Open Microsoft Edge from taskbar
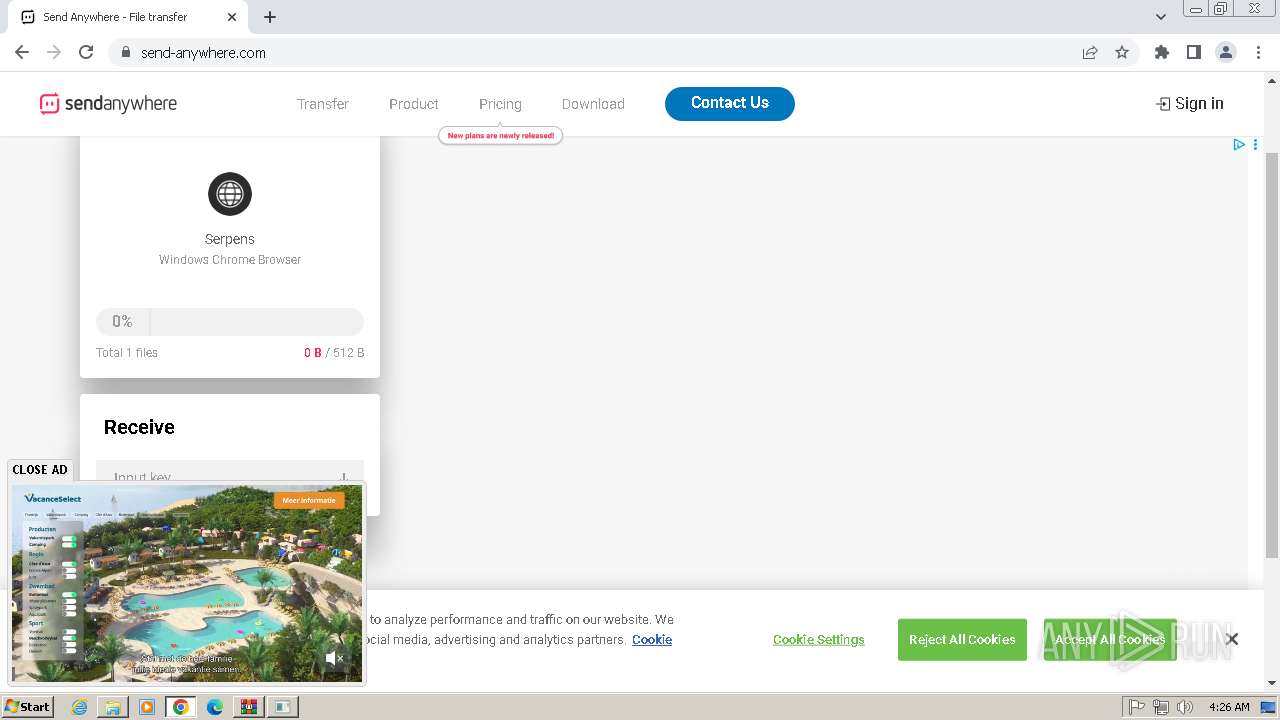This screenshot has width=1280, height=720. click(x=215, y=707)
